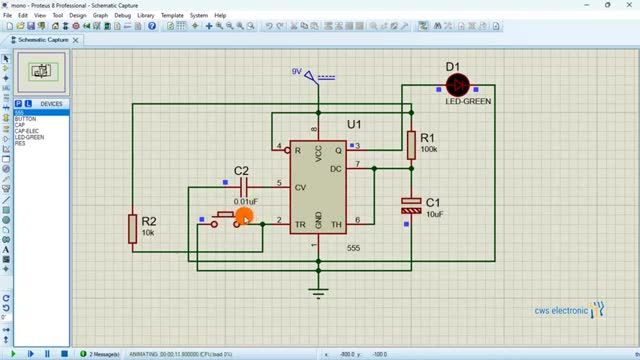Open the File menu
The height and width of the screenshot is (360, 640).
click(8, 16)
